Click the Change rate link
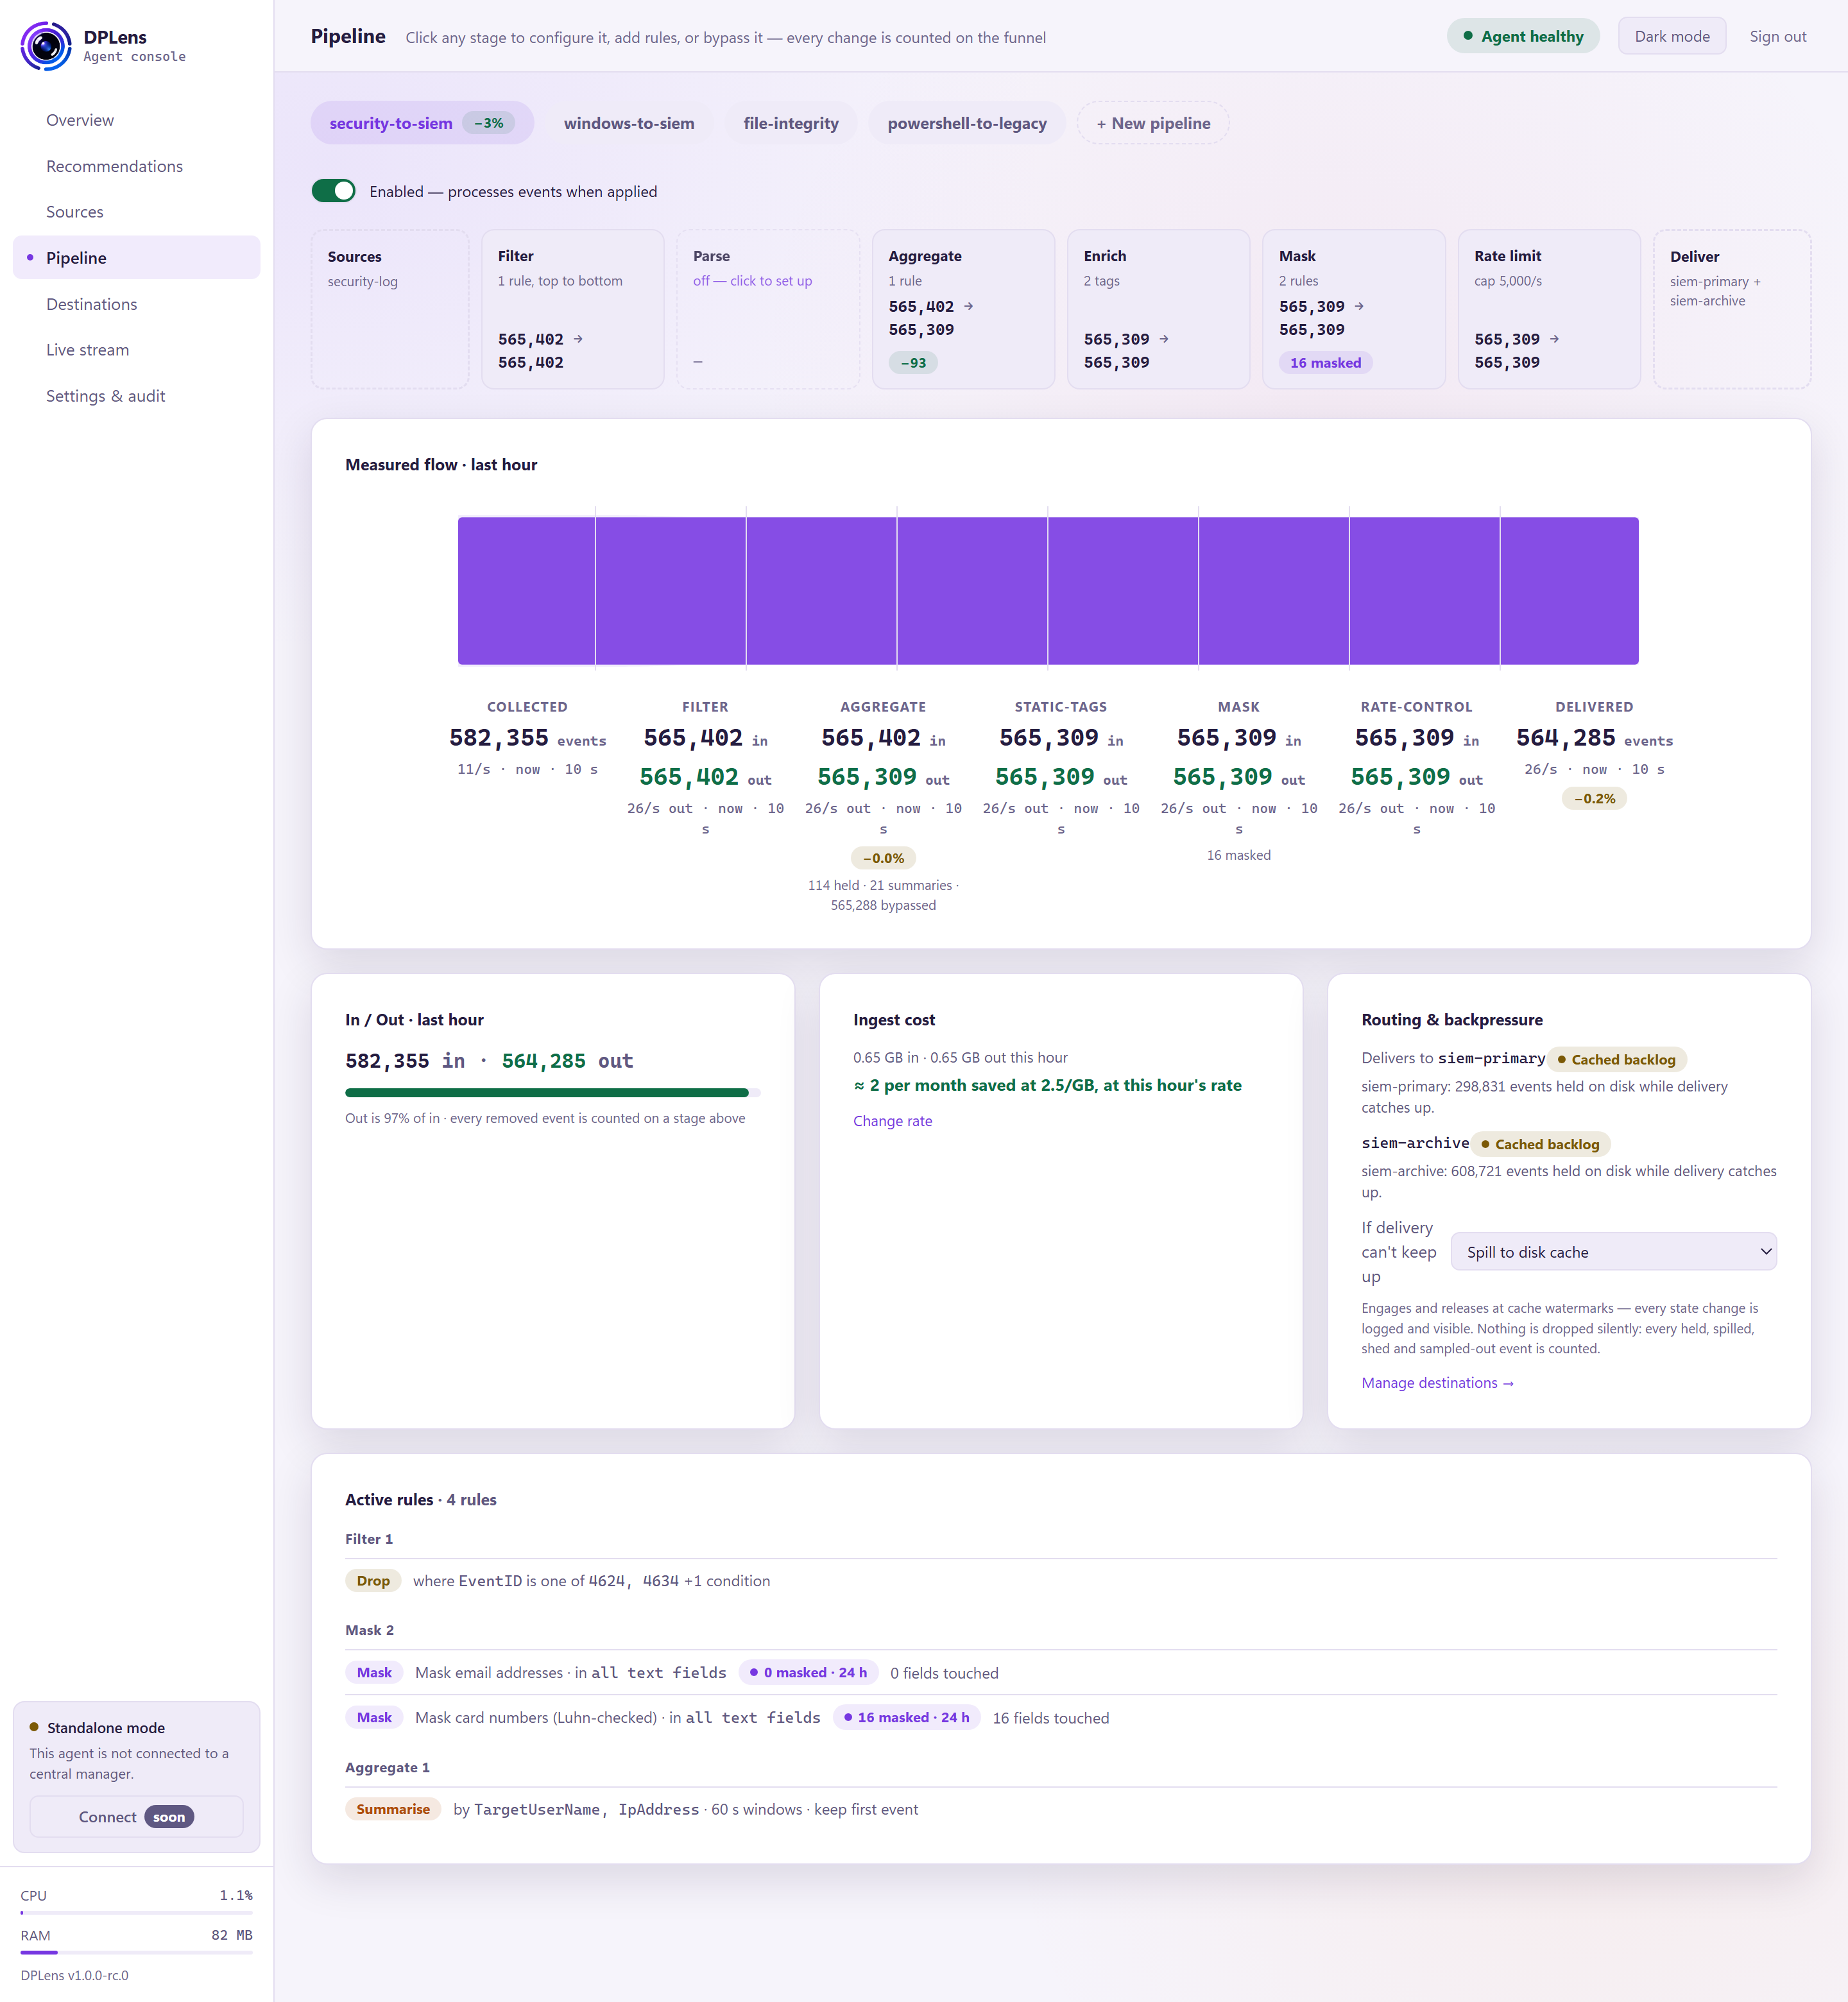The image size is (1848, 2002). click(x=892, y=1121)
